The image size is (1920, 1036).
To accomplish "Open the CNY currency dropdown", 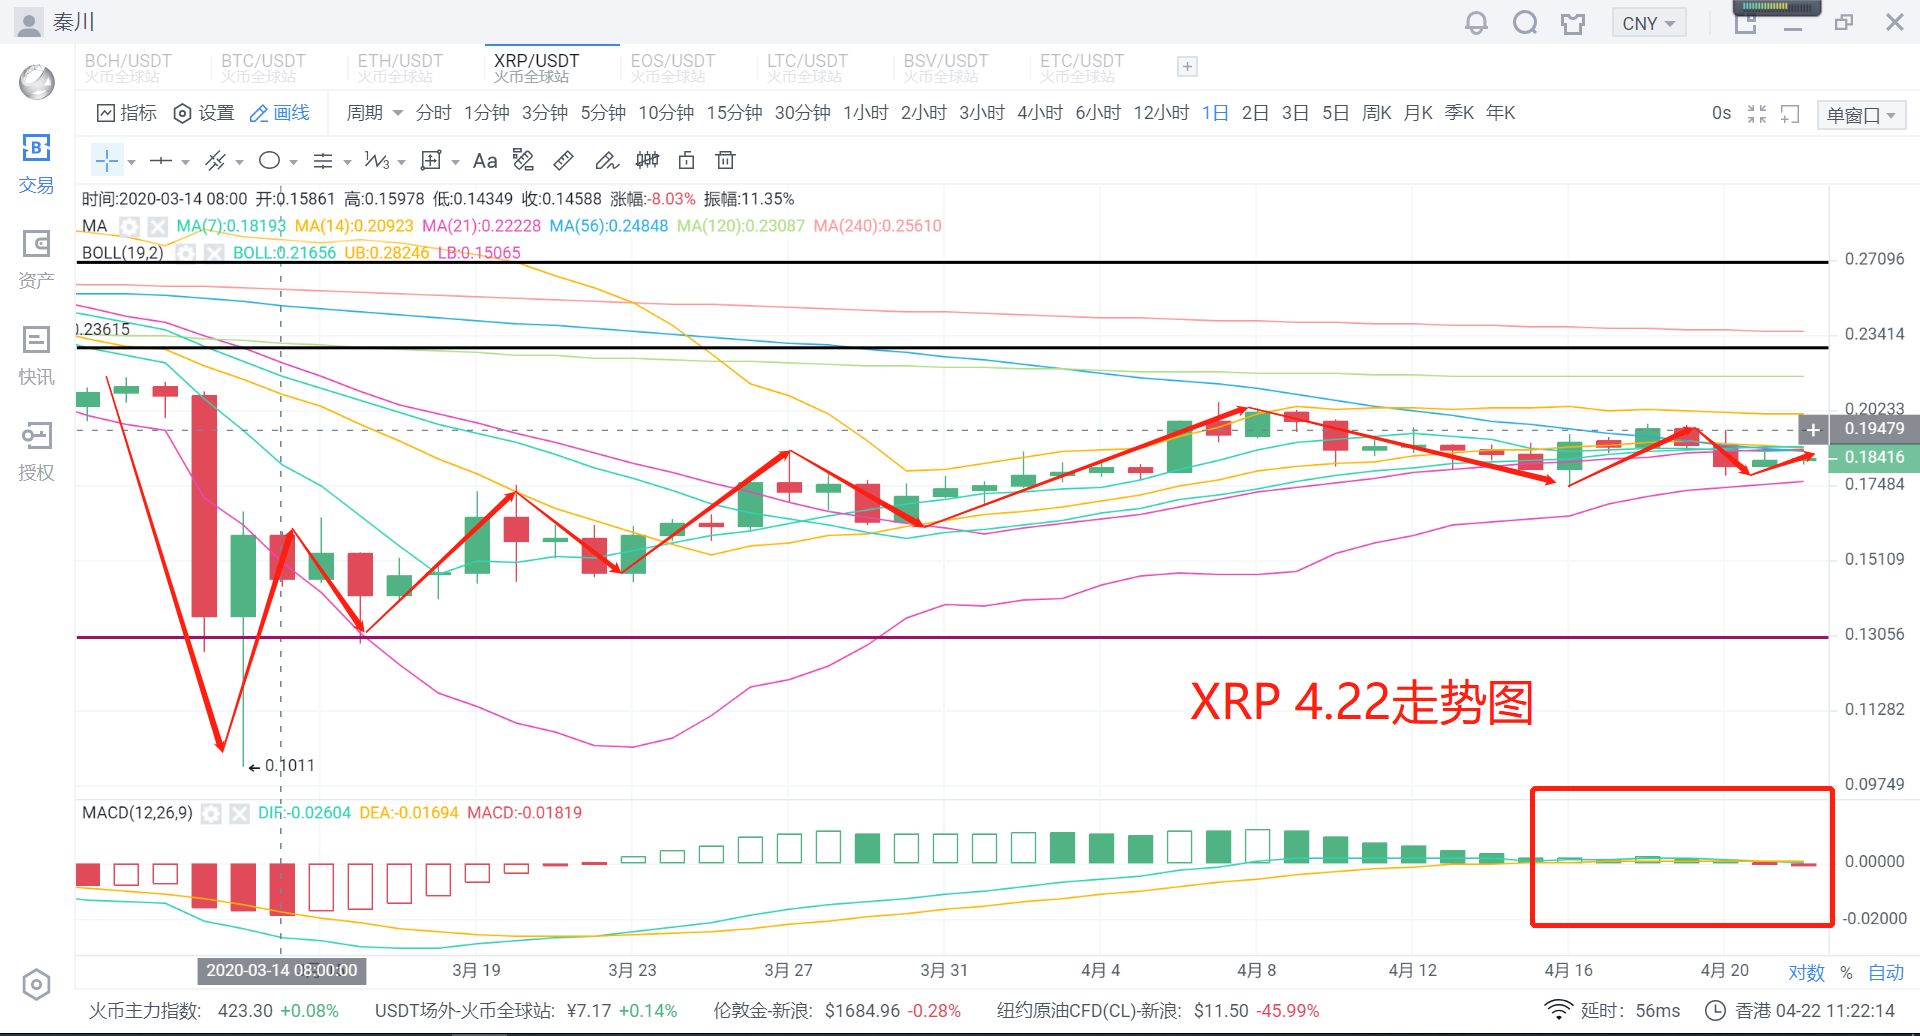I will (1649, 23).
